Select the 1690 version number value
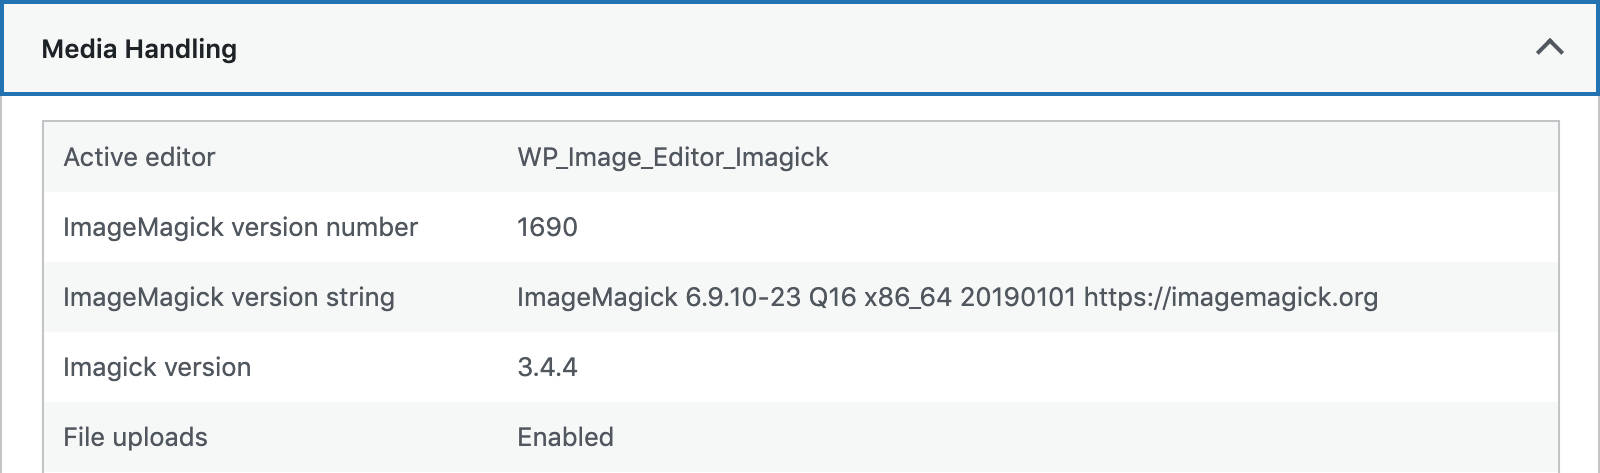The height and width of the screenshot is (473, 1600). [x=547, y=227]
